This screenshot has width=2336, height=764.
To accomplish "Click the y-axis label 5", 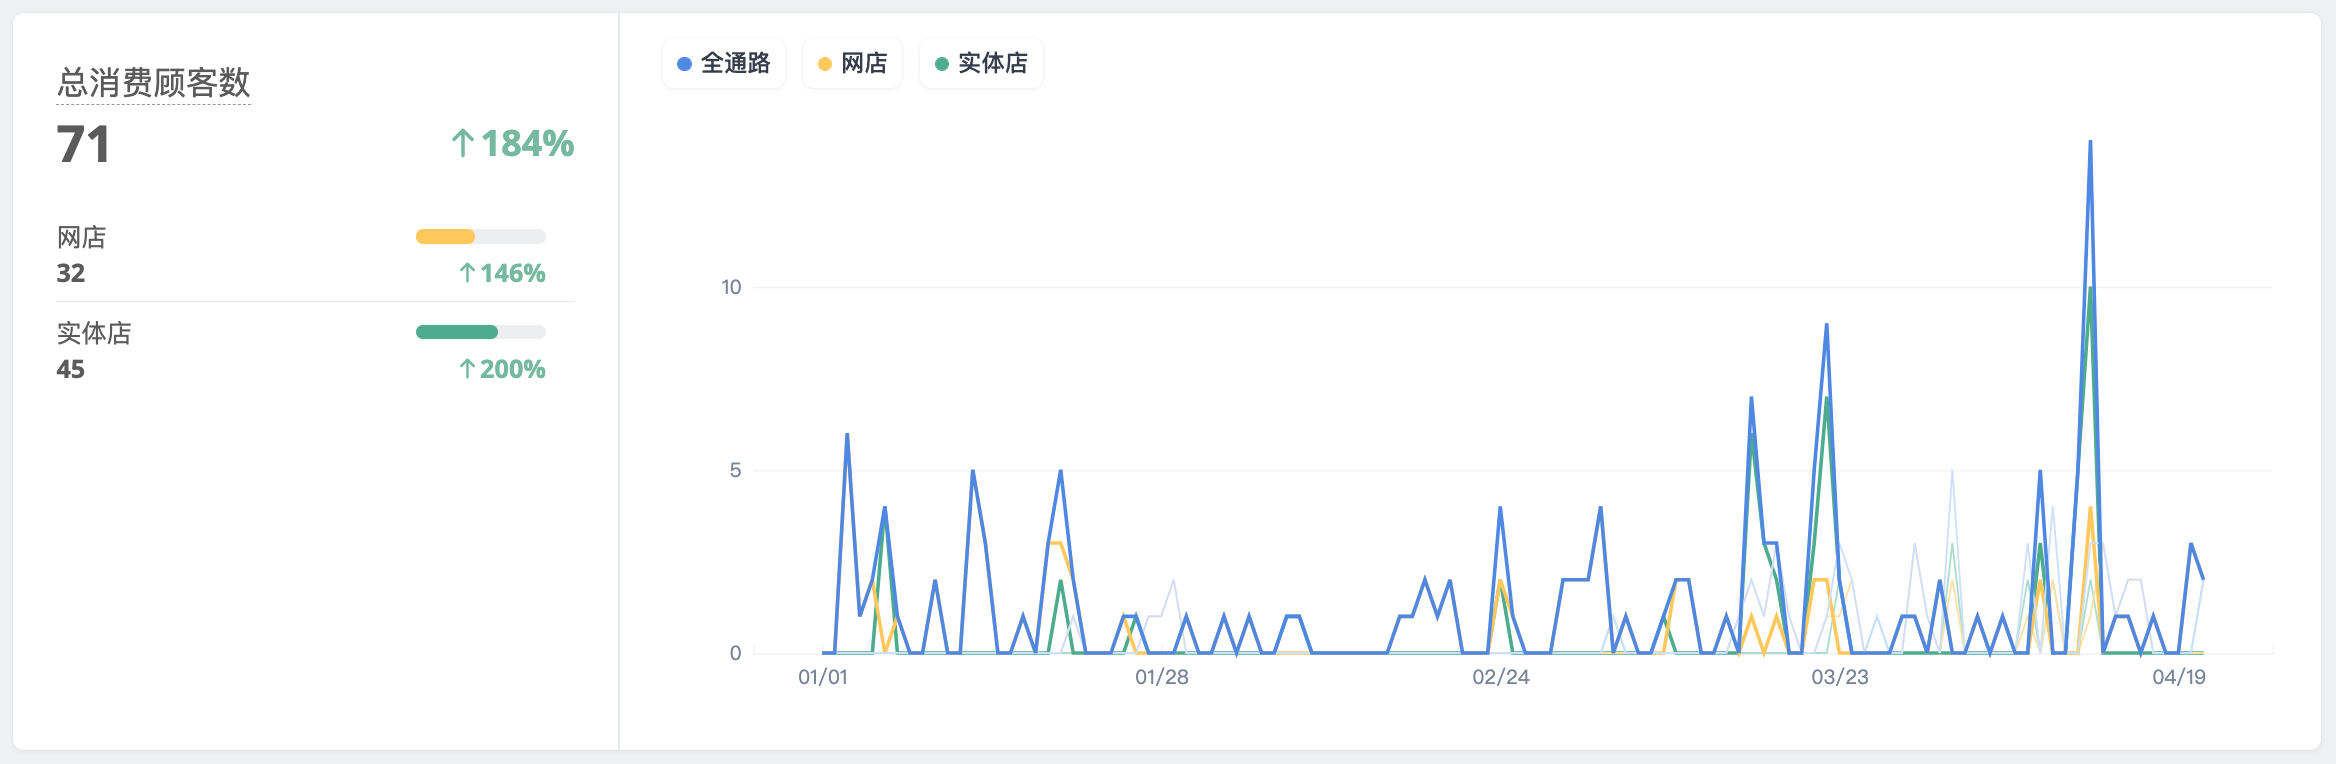I will click(x=736, y=470).
